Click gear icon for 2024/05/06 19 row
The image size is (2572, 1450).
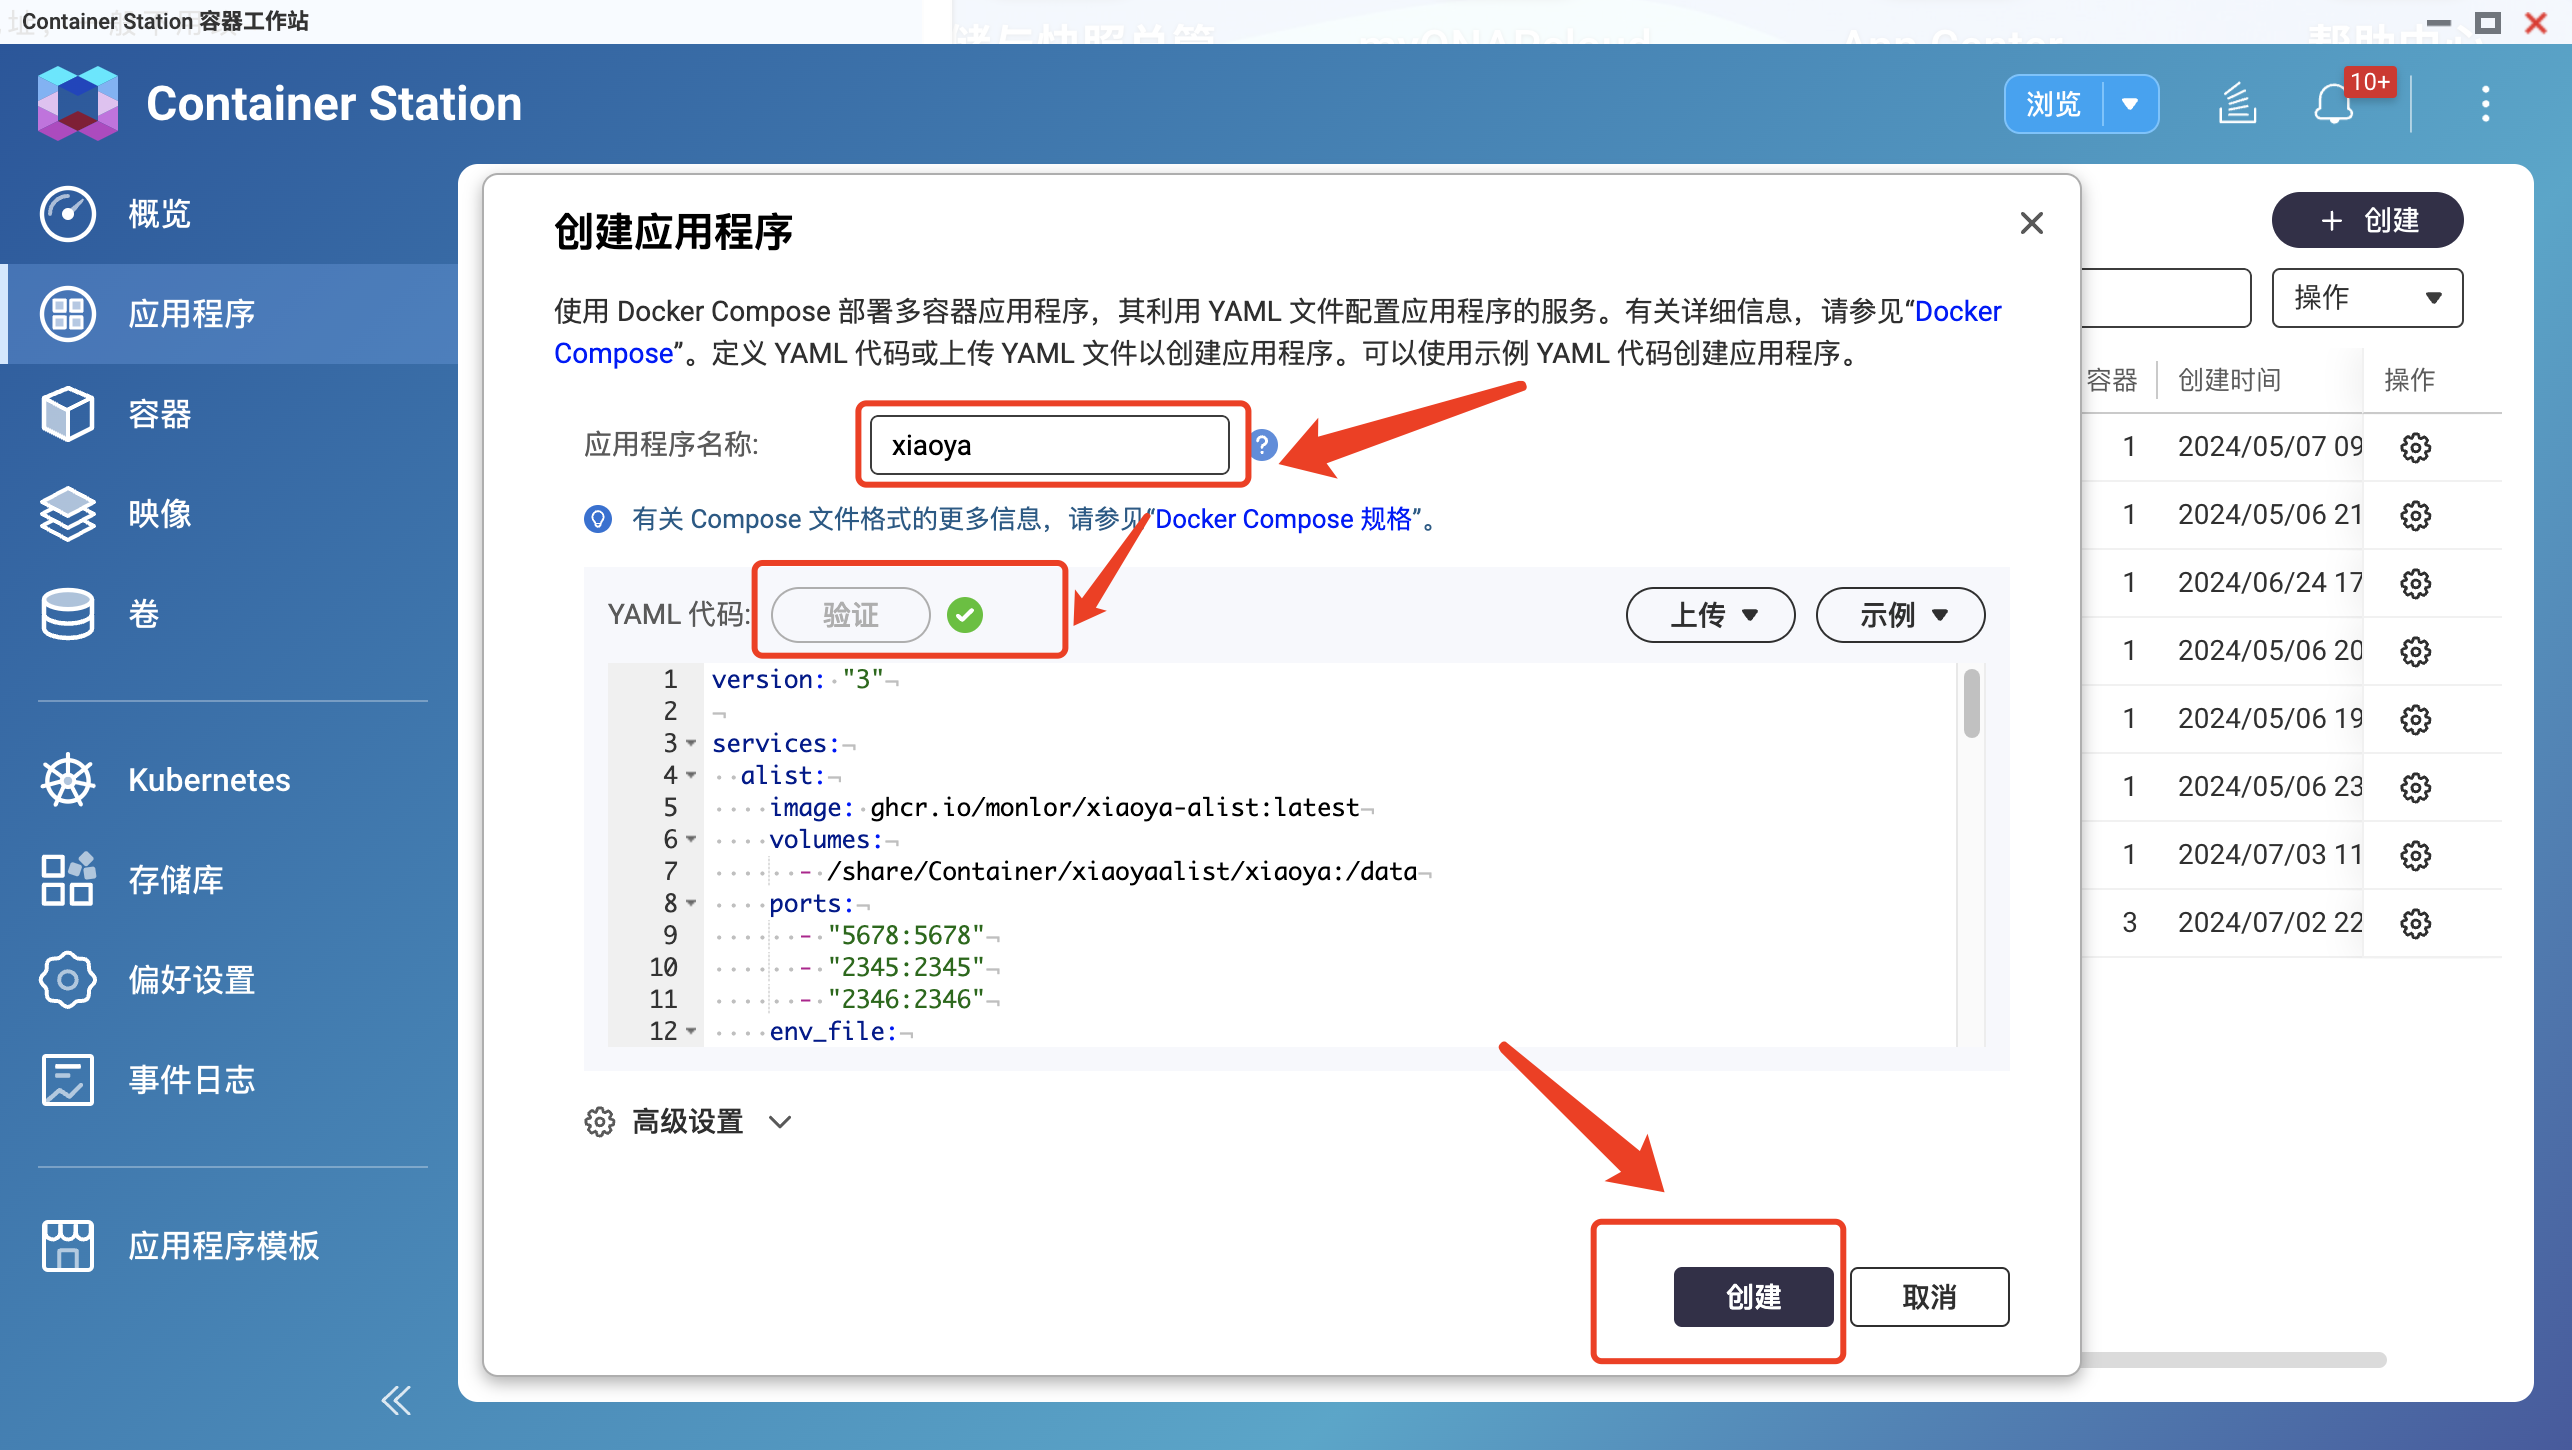(x=2416, y=719)
